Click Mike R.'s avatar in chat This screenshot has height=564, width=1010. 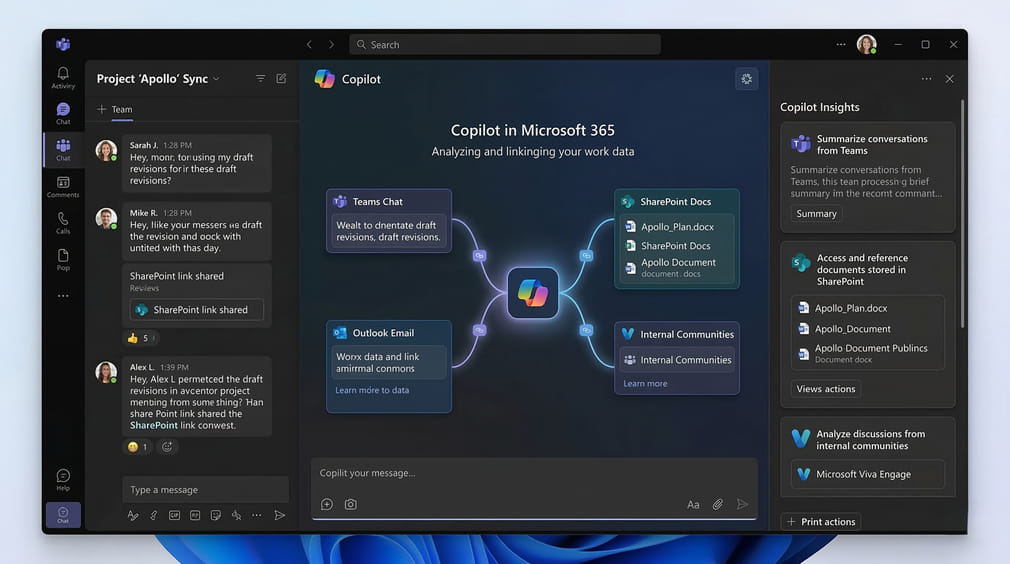[106, 219]
